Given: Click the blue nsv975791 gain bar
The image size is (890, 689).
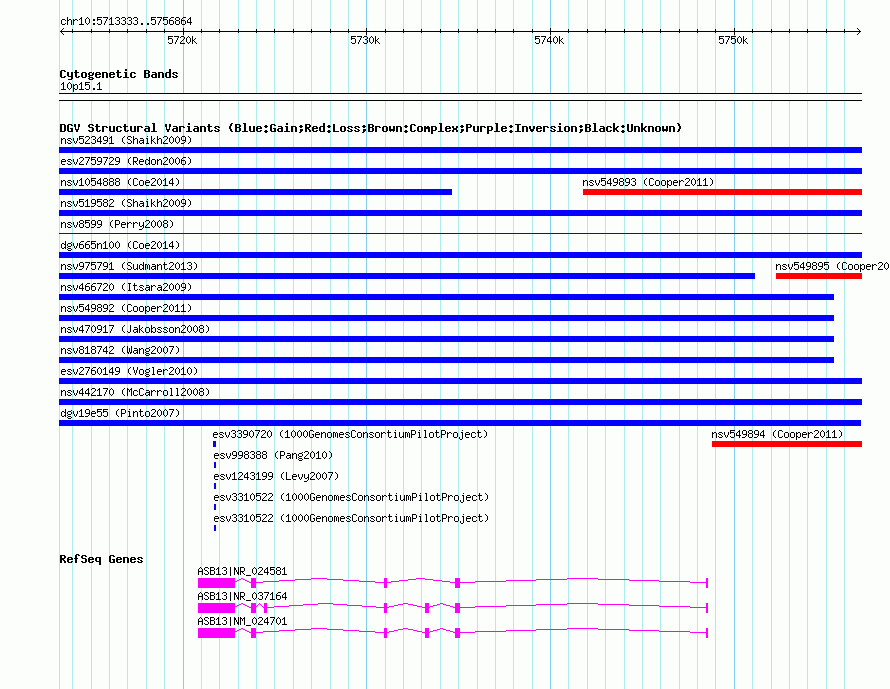Looking at the screenshot, I should click(407, 276).
